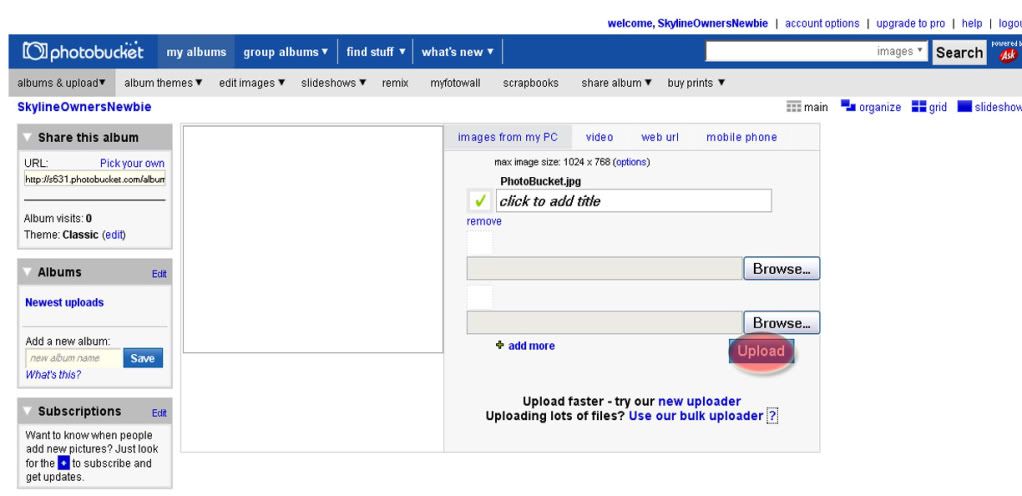Open the album themes dropdown
Image resolution: width=1022 pixels, height=496 pixels.
[163, 83]
